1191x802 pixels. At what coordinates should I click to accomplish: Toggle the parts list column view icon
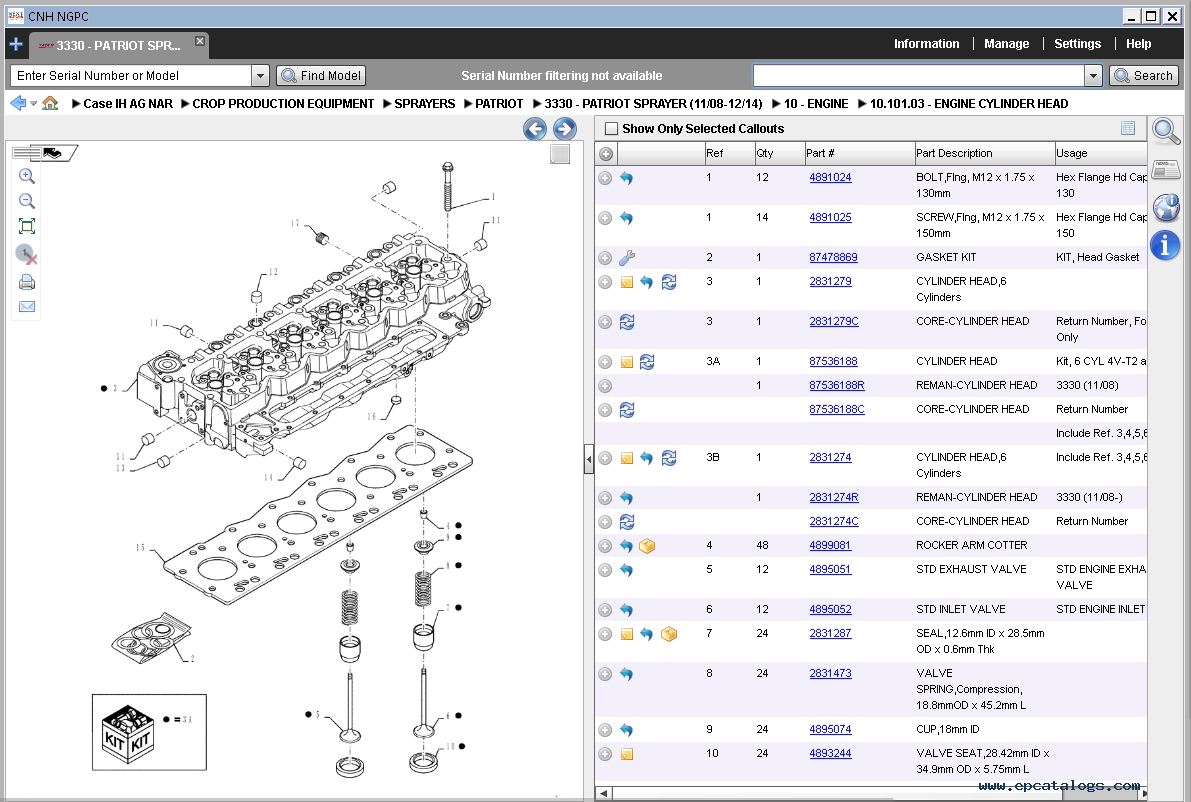[1128, 128]
